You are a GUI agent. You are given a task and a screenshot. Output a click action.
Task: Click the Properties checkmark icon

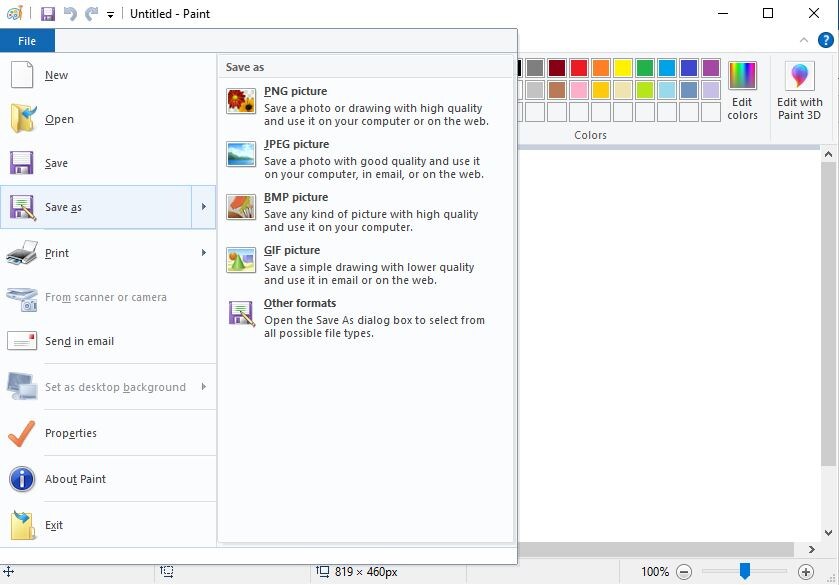pos(22,433)
